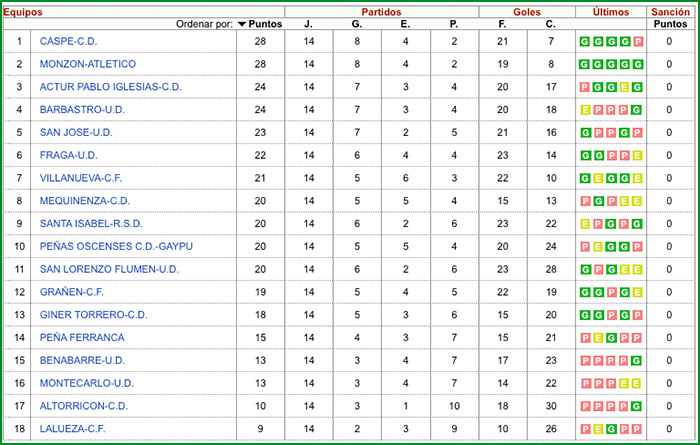Viewport: 700px width, 445px height.
Task: Click the green G result icon in MEQUINENZA-C.D. row
Action: (x=598, y=201)
